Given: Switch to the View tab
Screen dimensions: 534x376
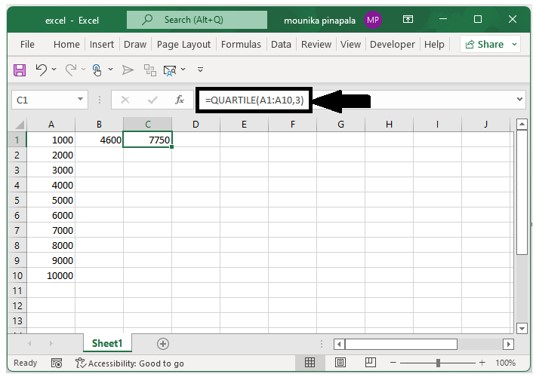Looking at the screenshot, I should (x=350, y=44).
